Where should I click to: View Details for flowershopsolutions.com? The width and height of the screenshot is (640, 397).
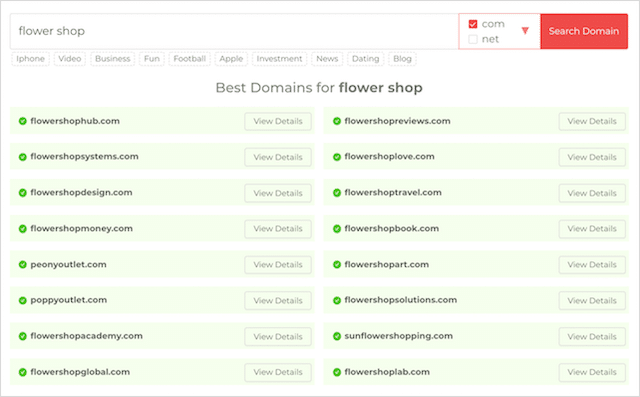(592, 301)
